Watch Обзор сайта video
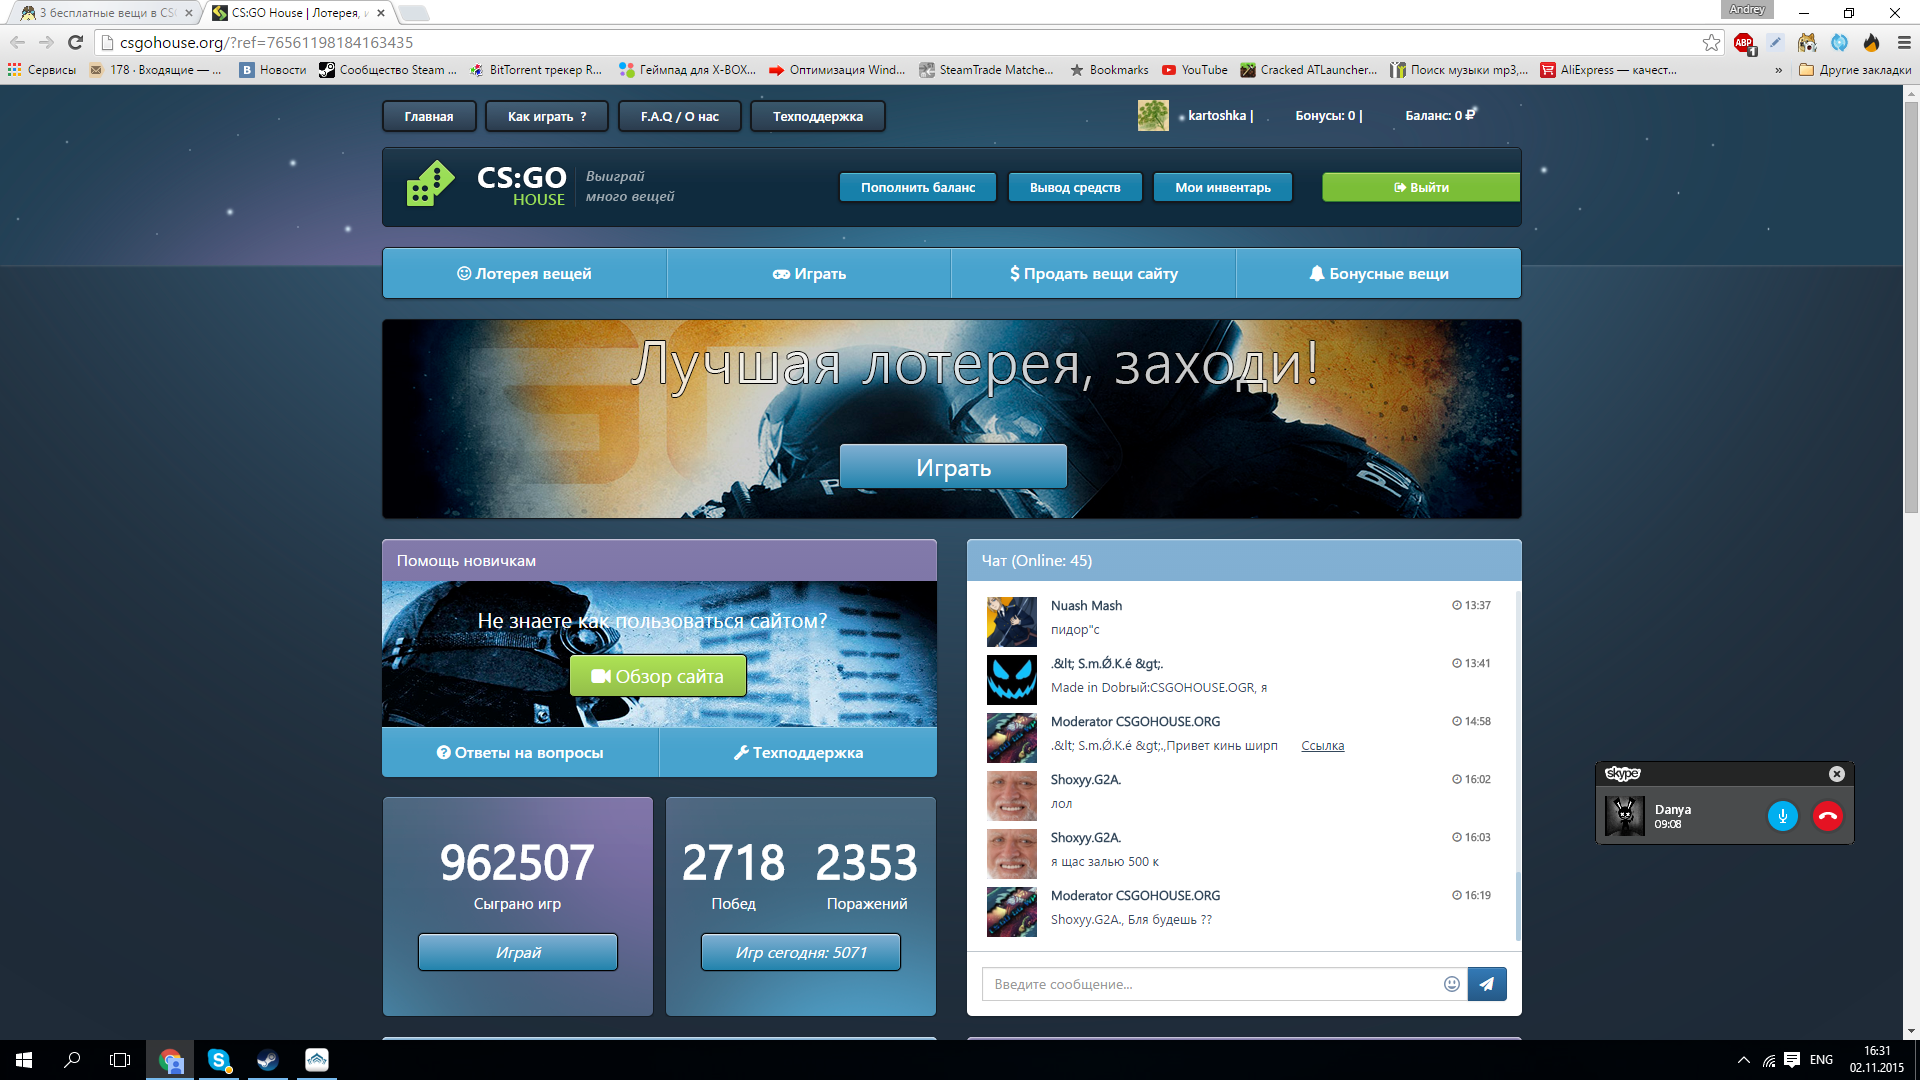1920x1080 pixels. (658, 676)
